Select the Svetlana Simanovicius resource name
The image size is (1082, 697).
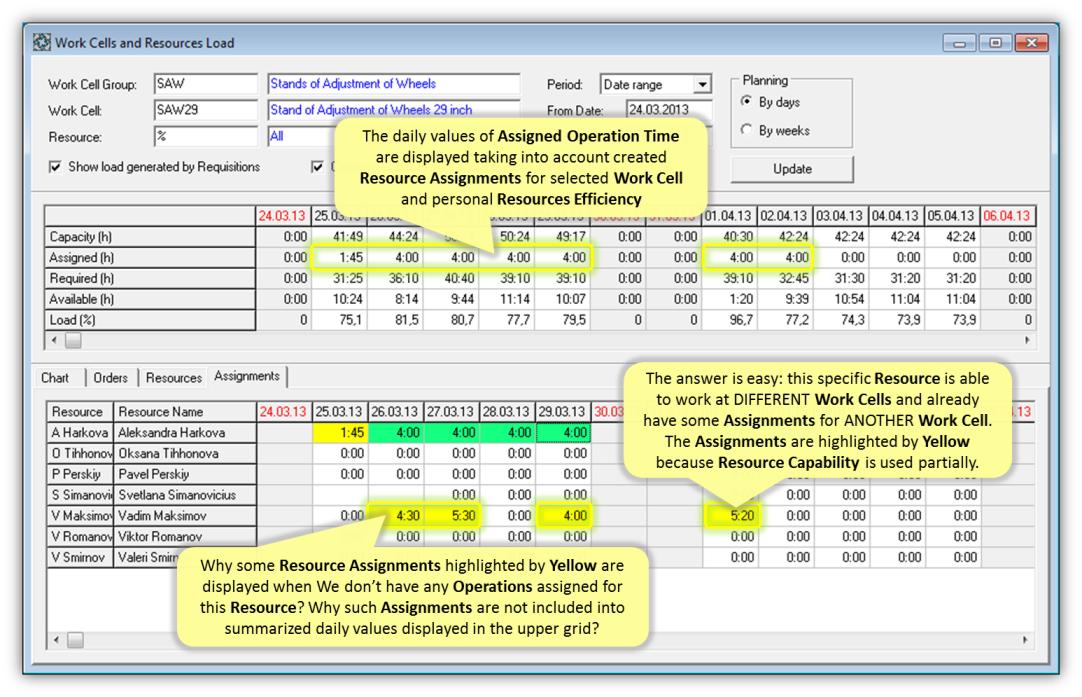tap(185, 495)
